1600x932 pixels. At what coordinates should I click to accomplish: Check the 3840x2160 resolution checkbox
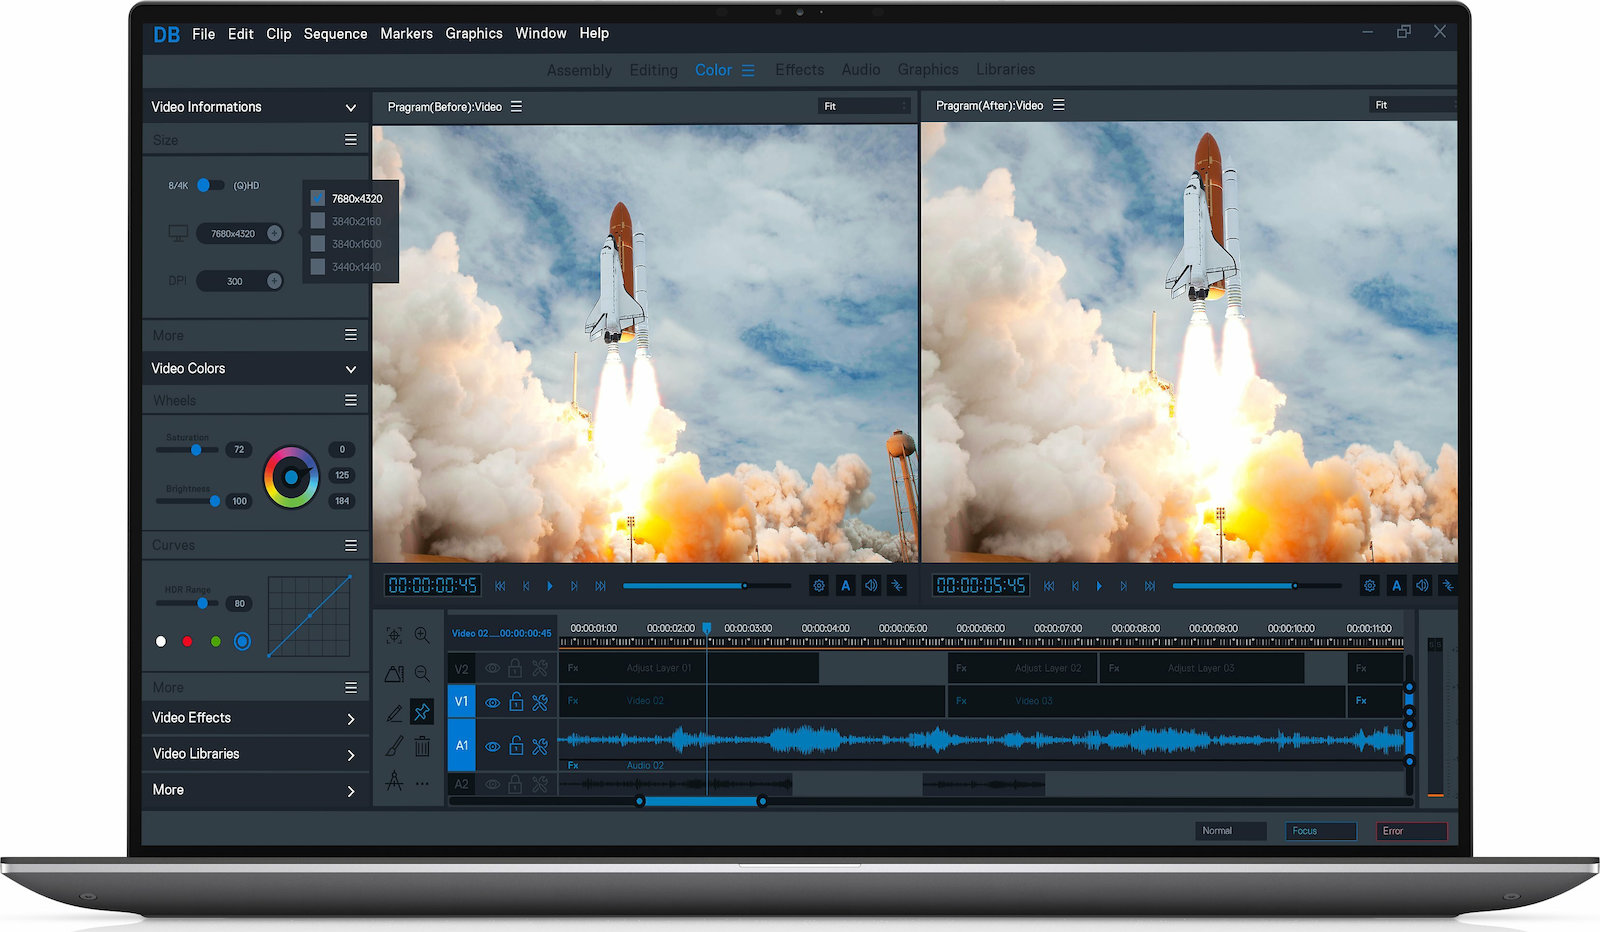click(318, 221)
